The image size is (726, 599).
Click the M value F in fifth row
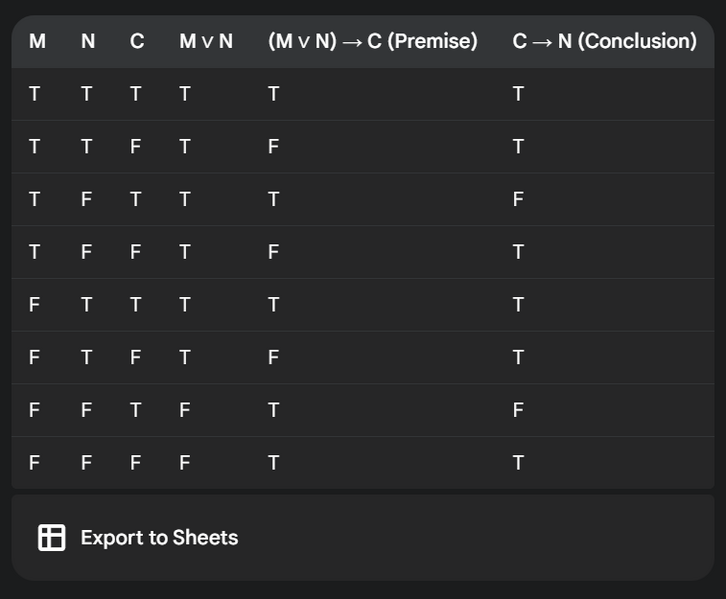(34, 305)
